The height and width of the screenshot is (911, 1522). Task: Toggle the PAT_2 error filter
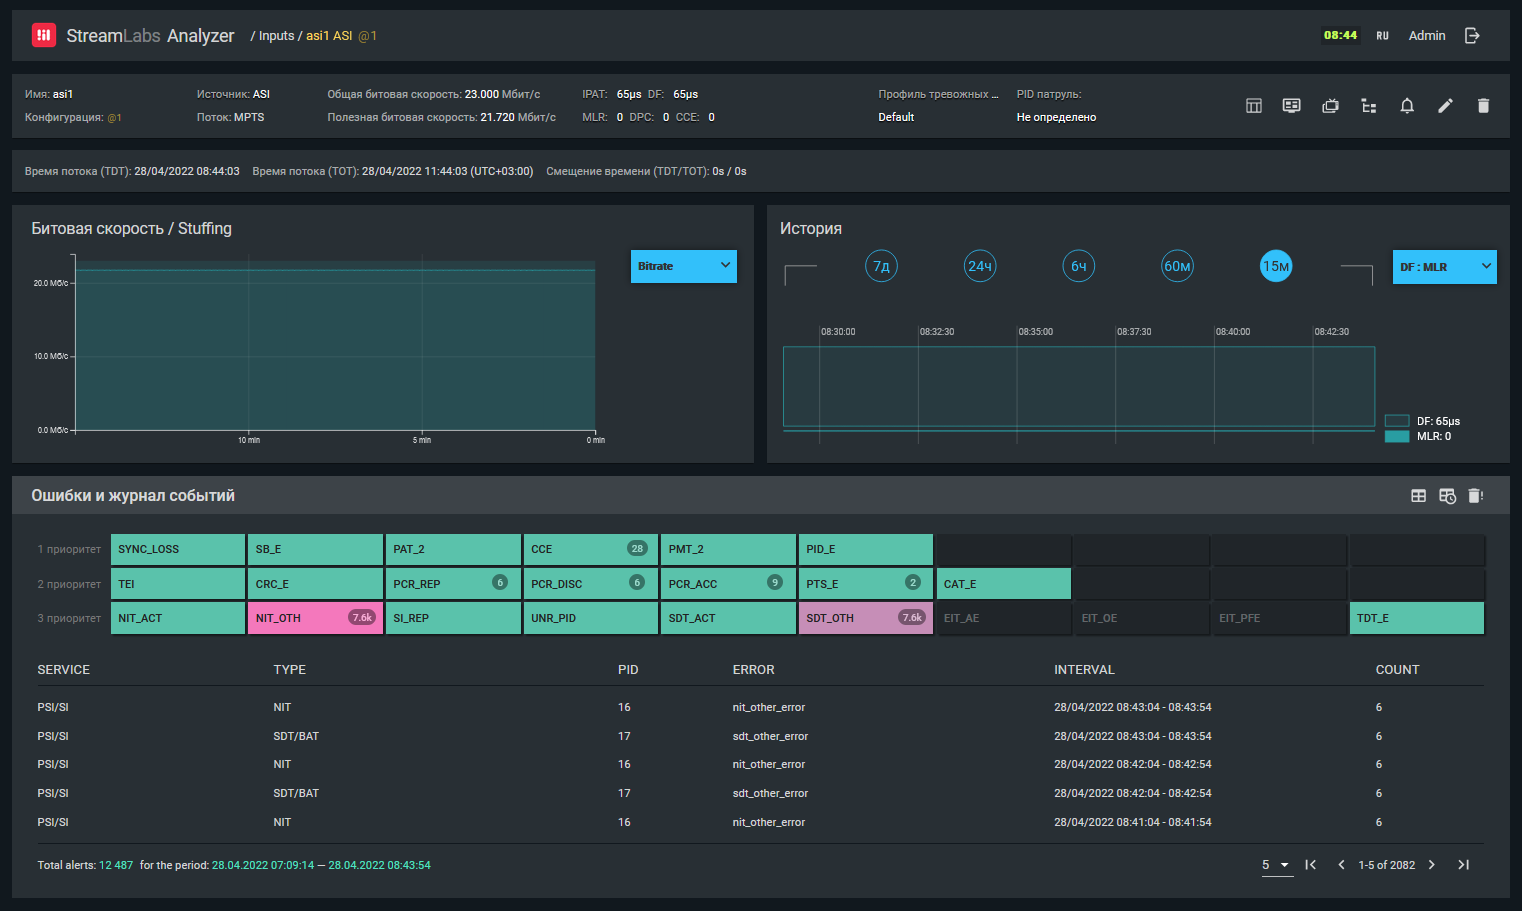[453, 549]
